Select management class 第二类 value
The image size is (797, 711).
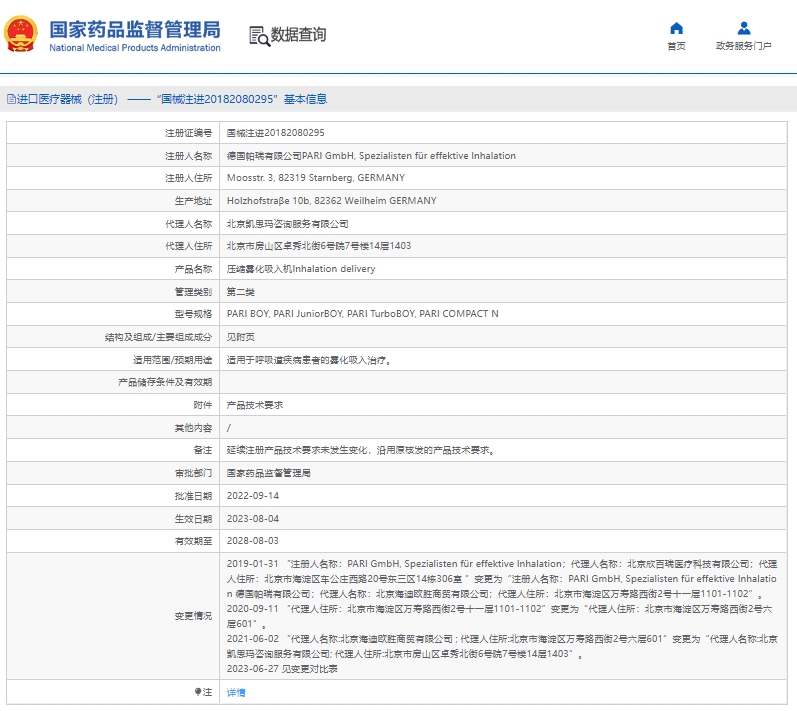240,292
